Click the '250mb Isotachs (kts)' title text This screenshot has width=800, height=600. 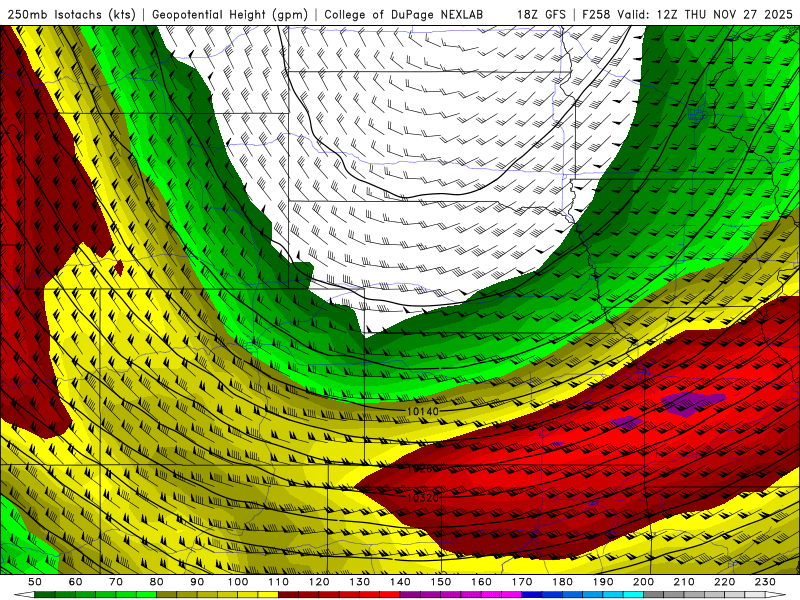71,14
